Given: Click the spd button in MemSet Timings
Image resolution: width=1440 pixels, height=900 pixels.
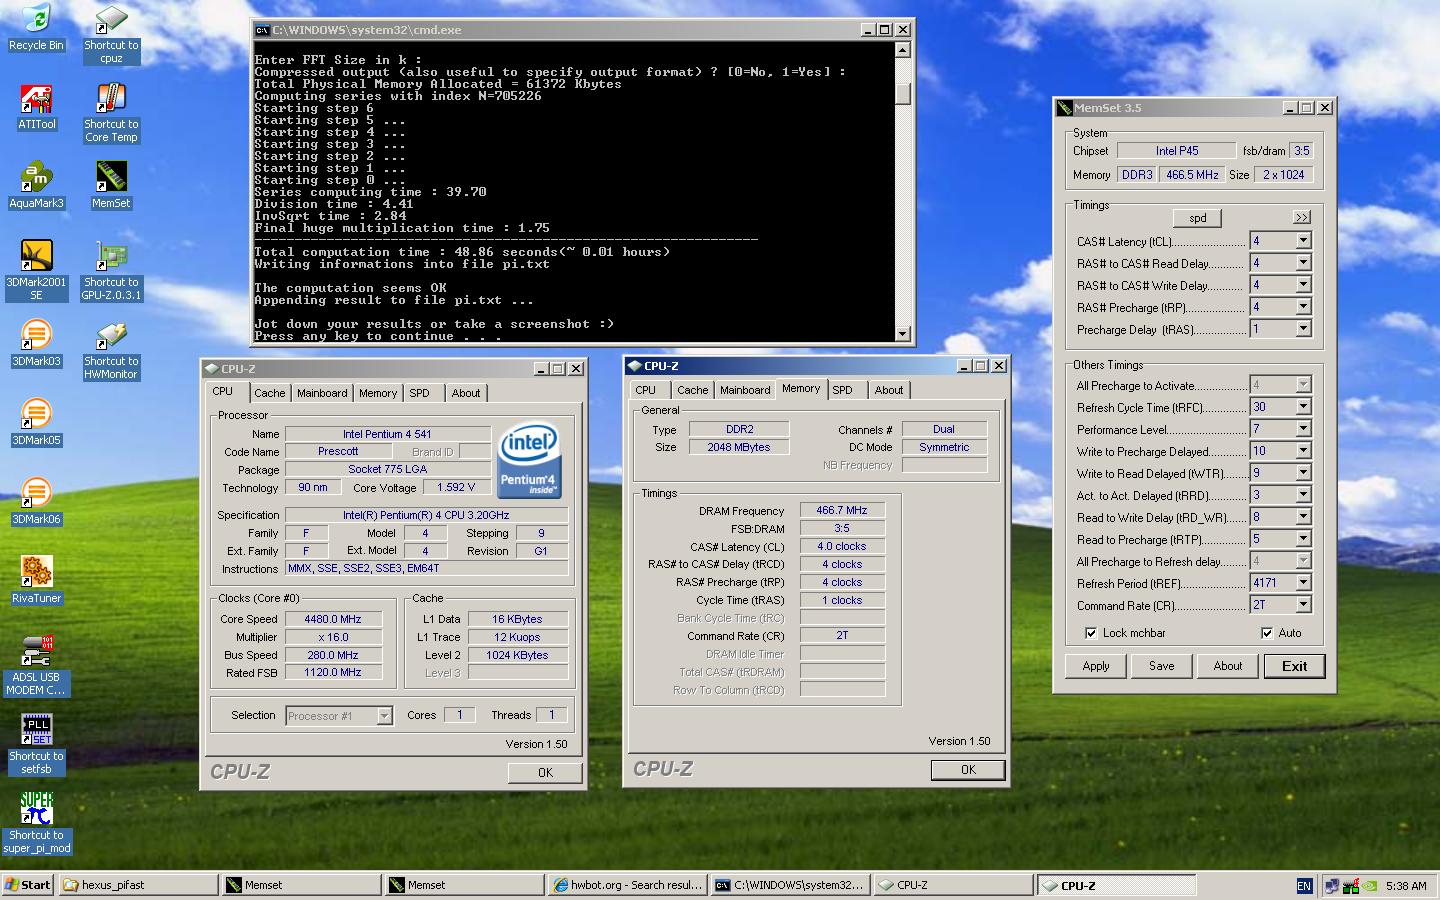Looking at the screenshot, I should click(x=1197, y=218).
